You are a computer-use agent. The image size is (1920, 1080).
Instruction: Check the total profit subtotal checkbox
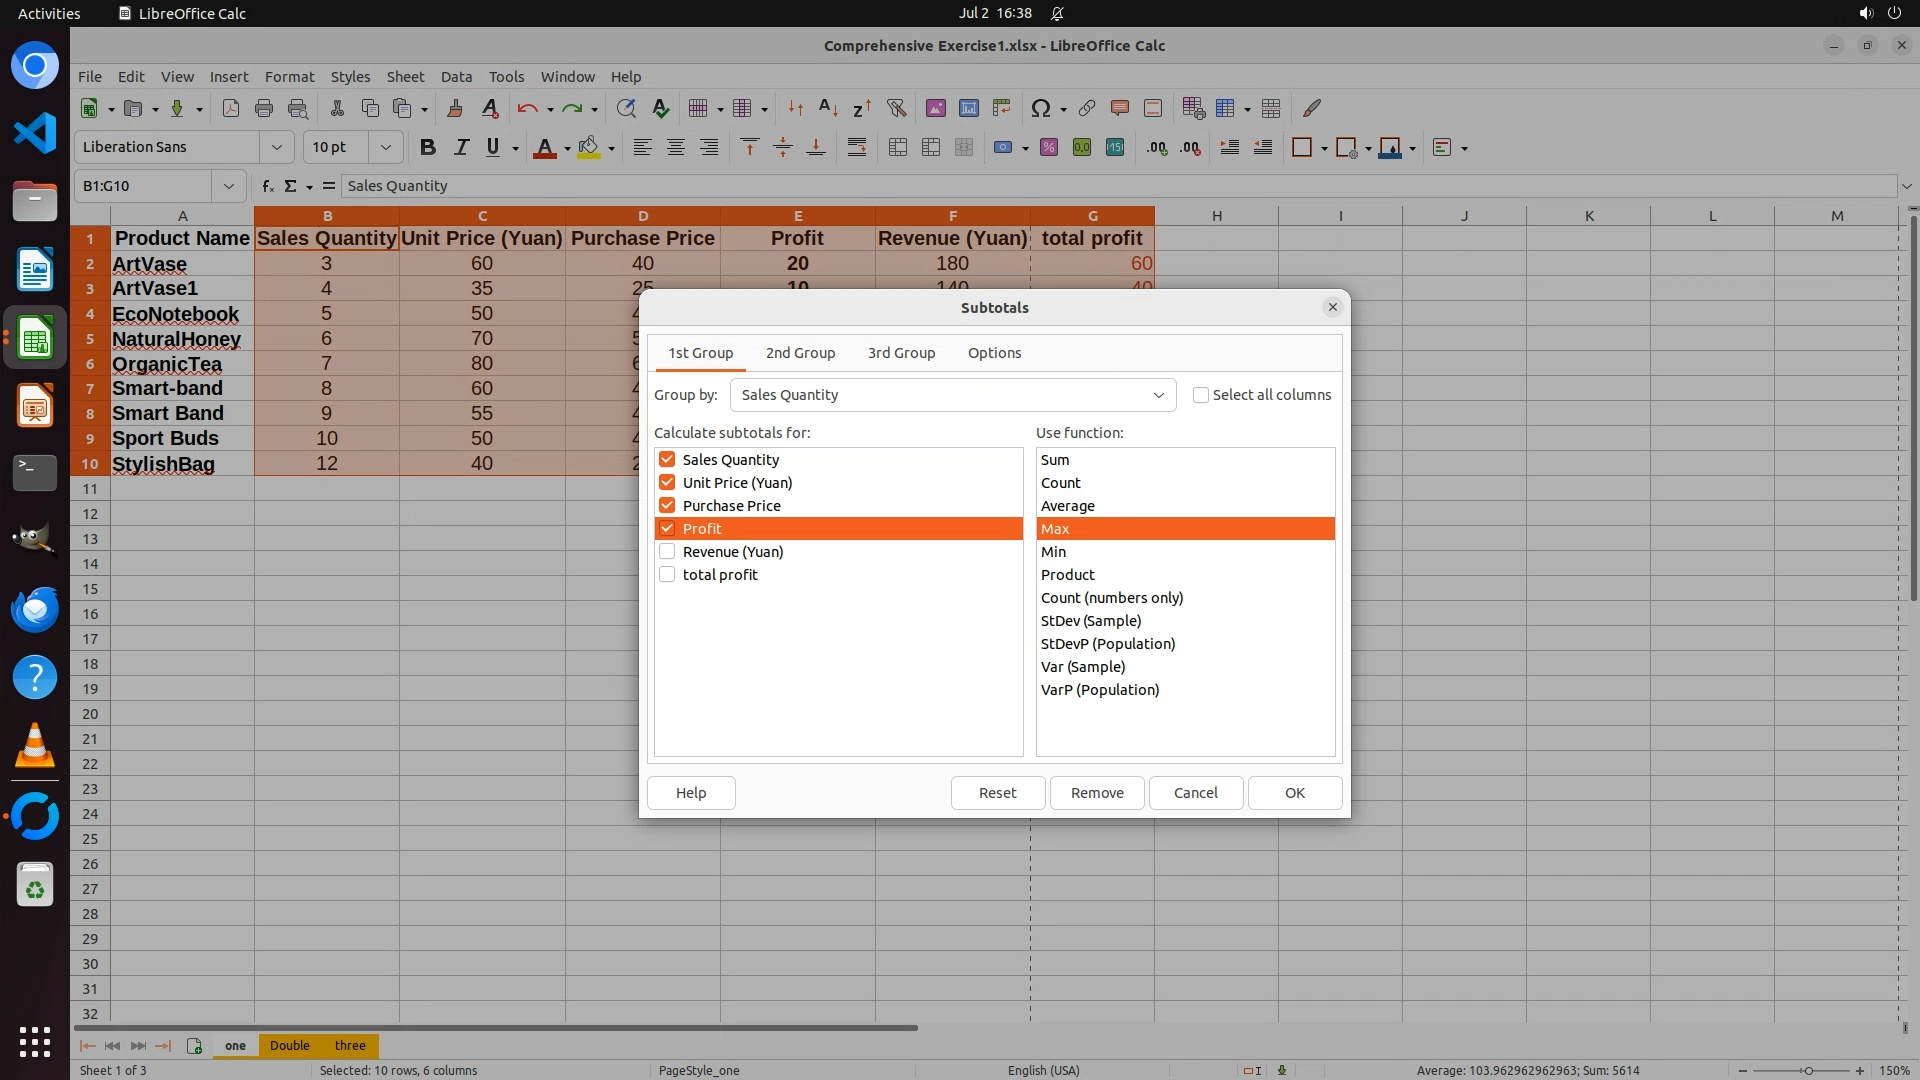(667, 575)
